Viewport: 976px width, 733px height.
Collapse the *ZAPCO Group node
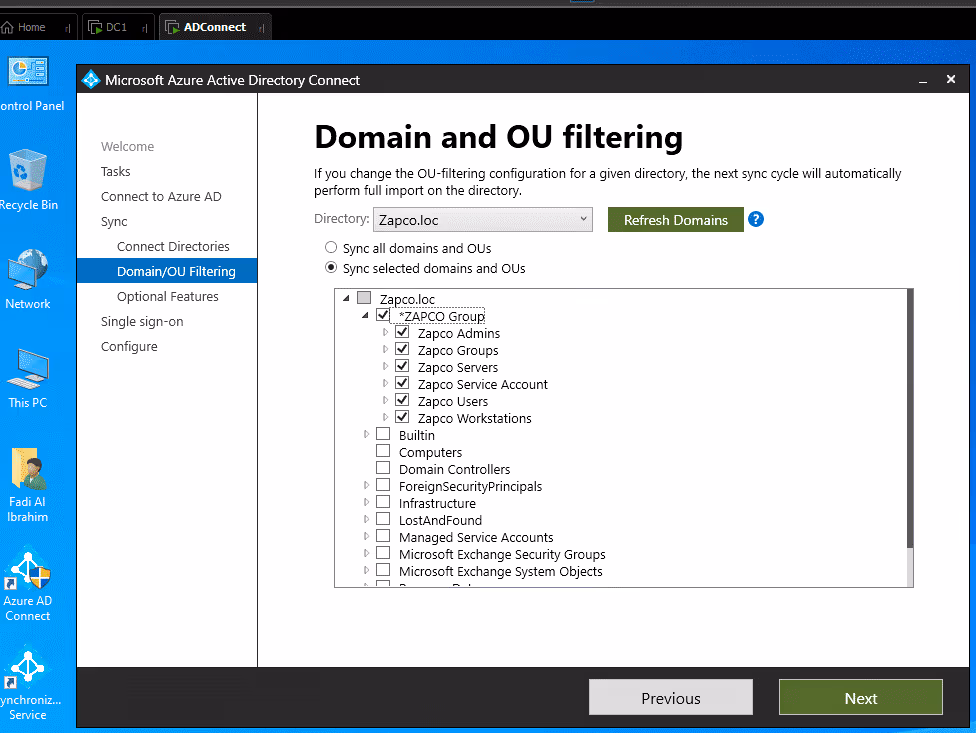point(365,315)
